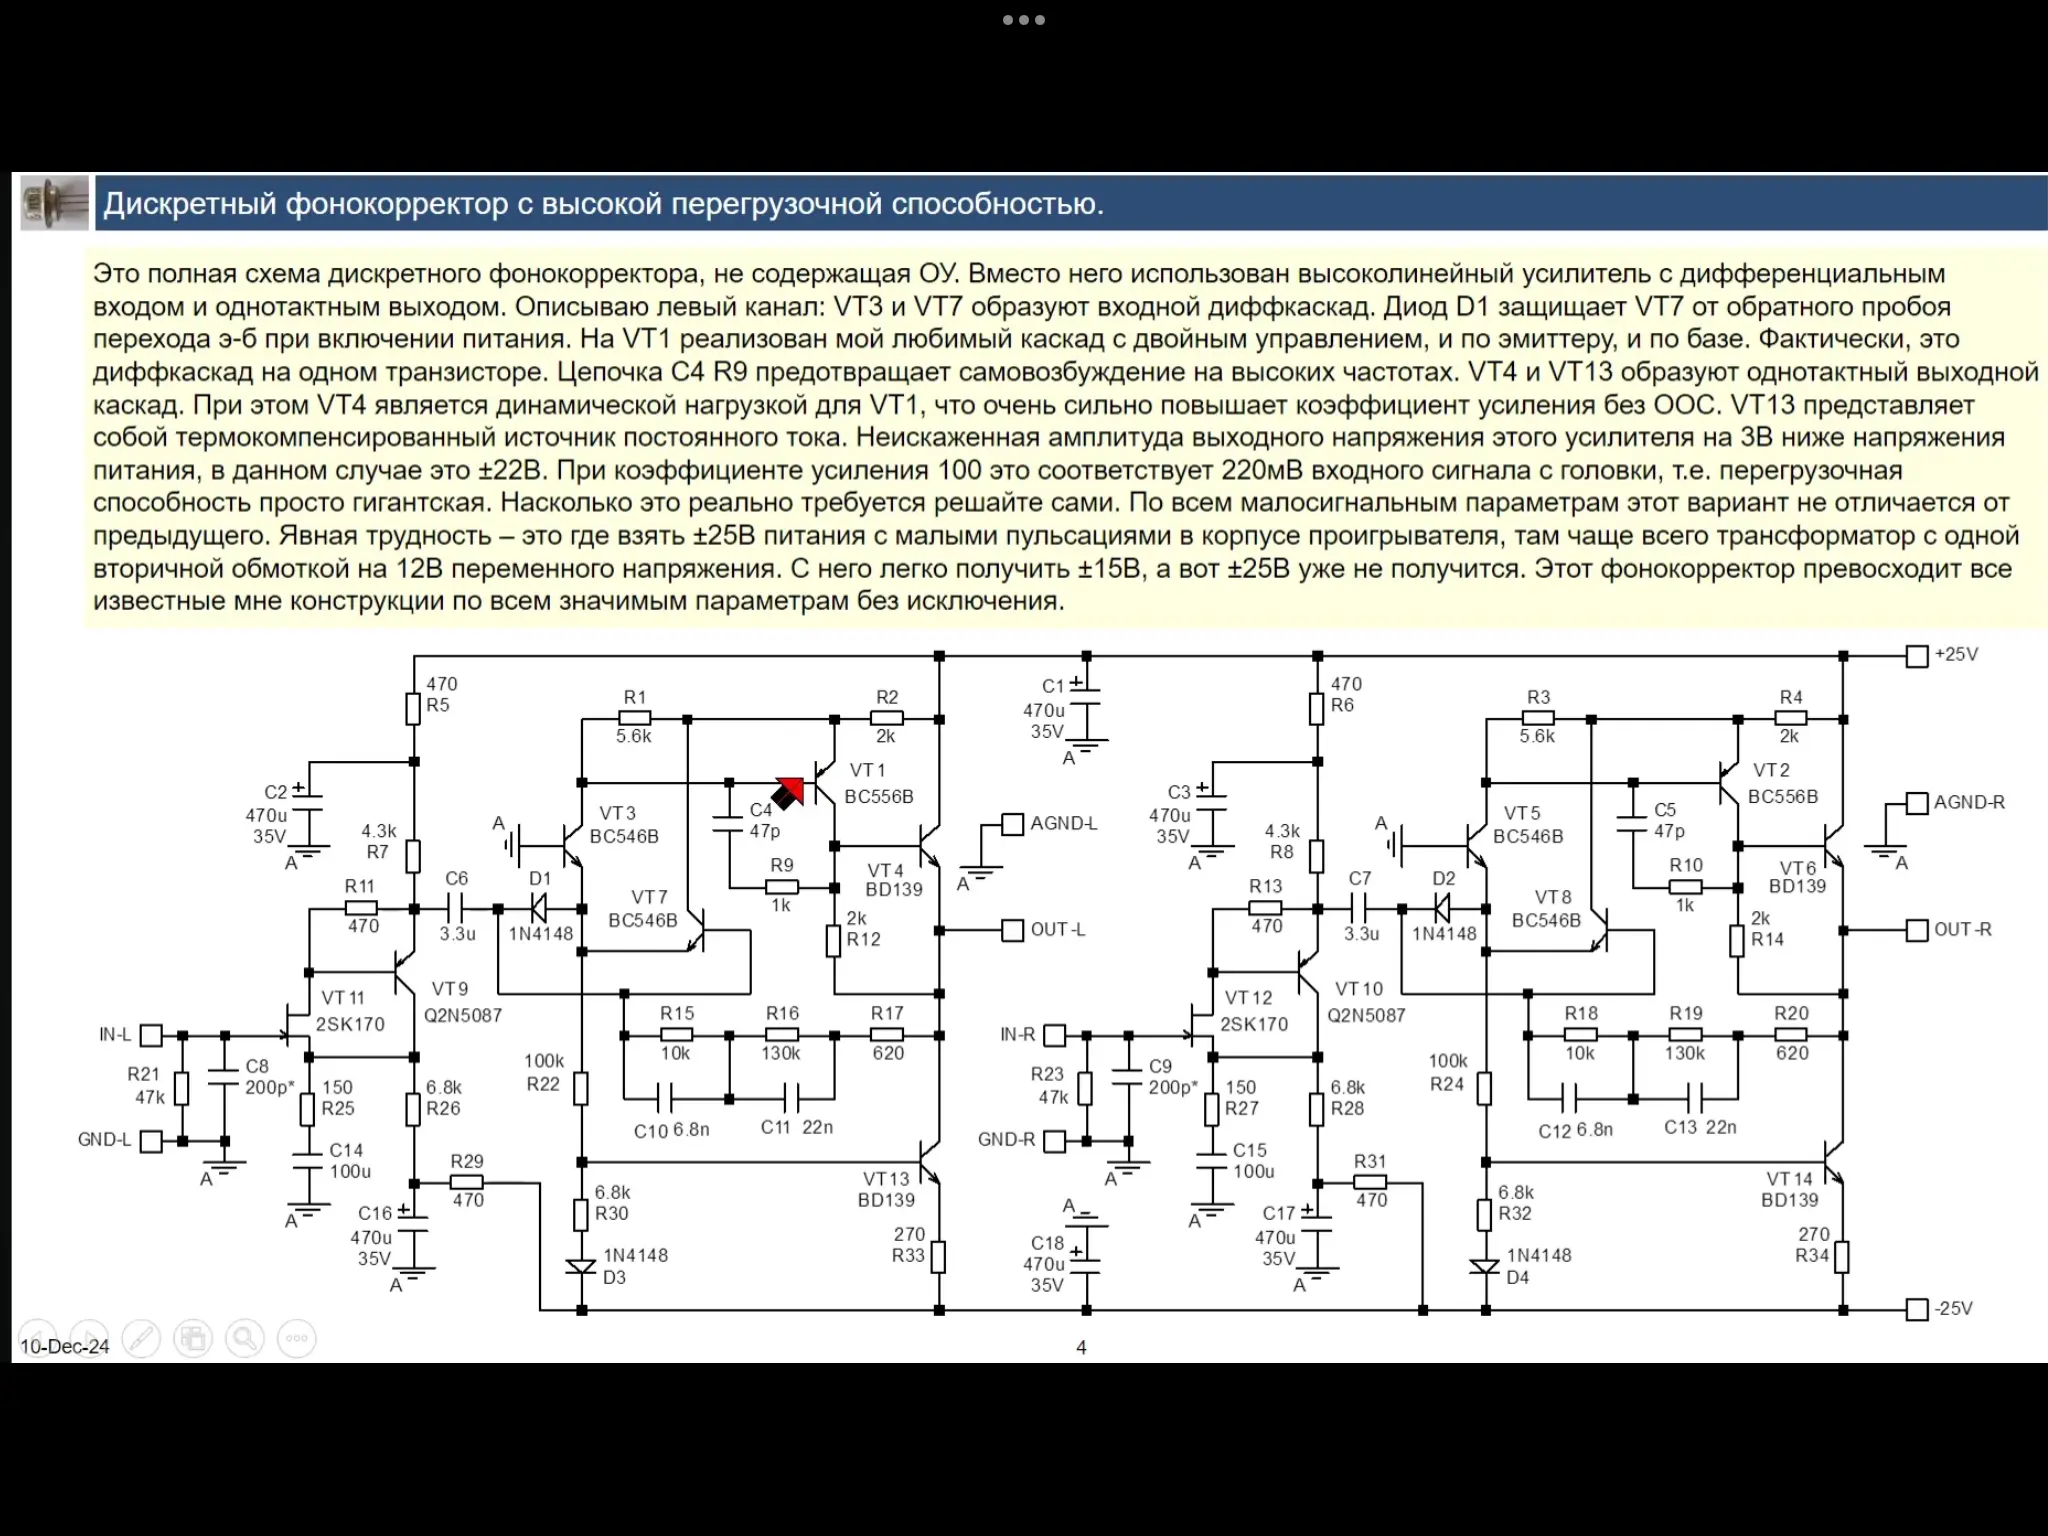Click the OUT-L output terminal
2048x1536 pixels.
click(1013, 930)
